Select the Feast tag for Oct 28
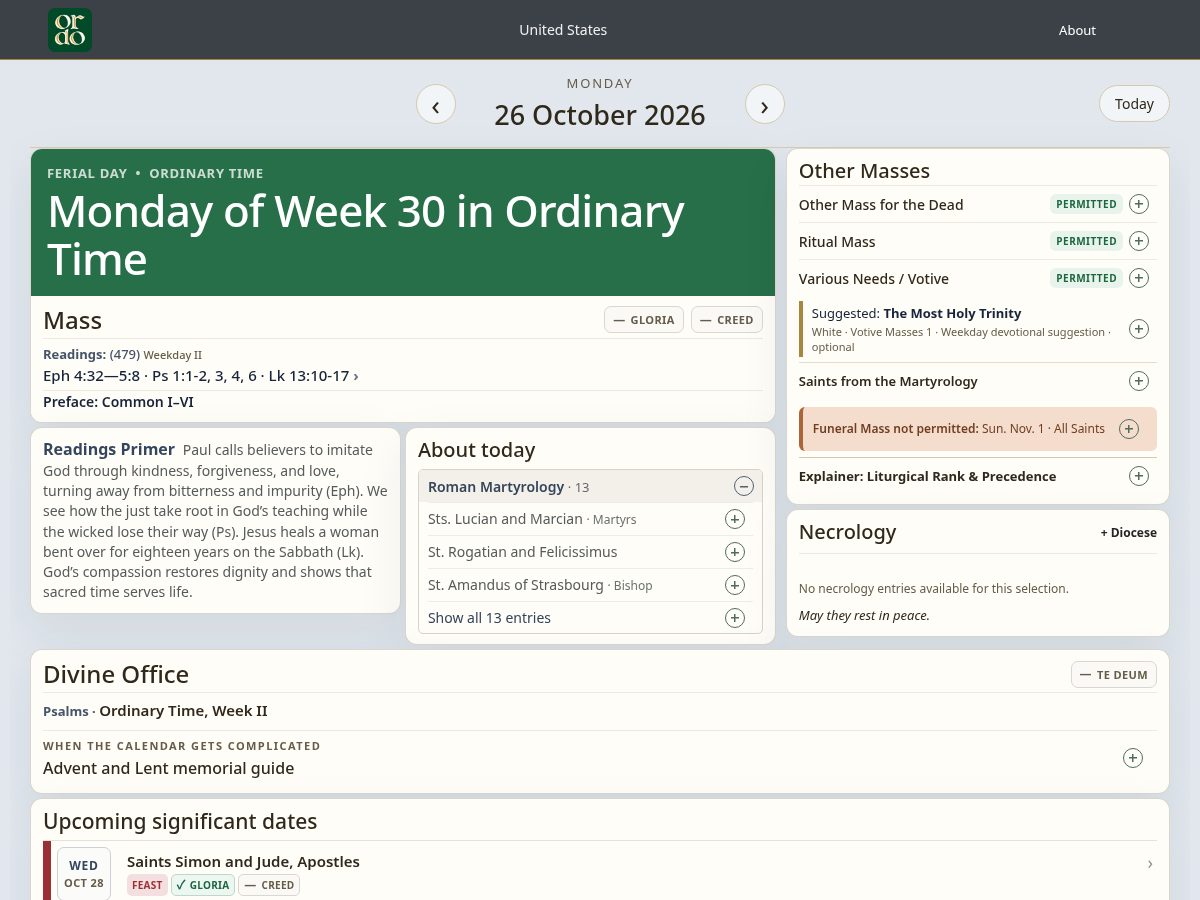Viewport: 1200px width, 900px height. click(x=147, y=885)
